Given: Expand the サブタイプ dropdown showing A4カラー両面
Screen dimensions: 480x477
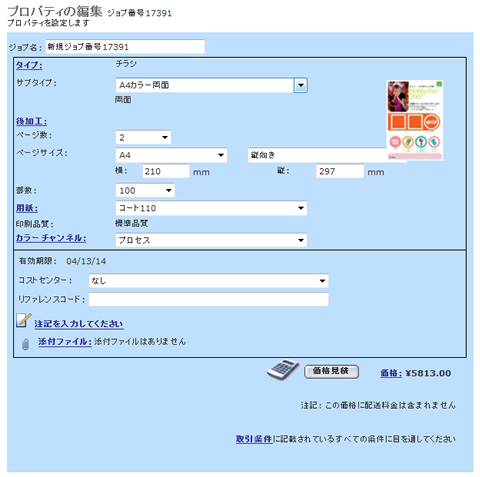Looking at the screenshot, I should pyautogui.click(x=211, y=85).
